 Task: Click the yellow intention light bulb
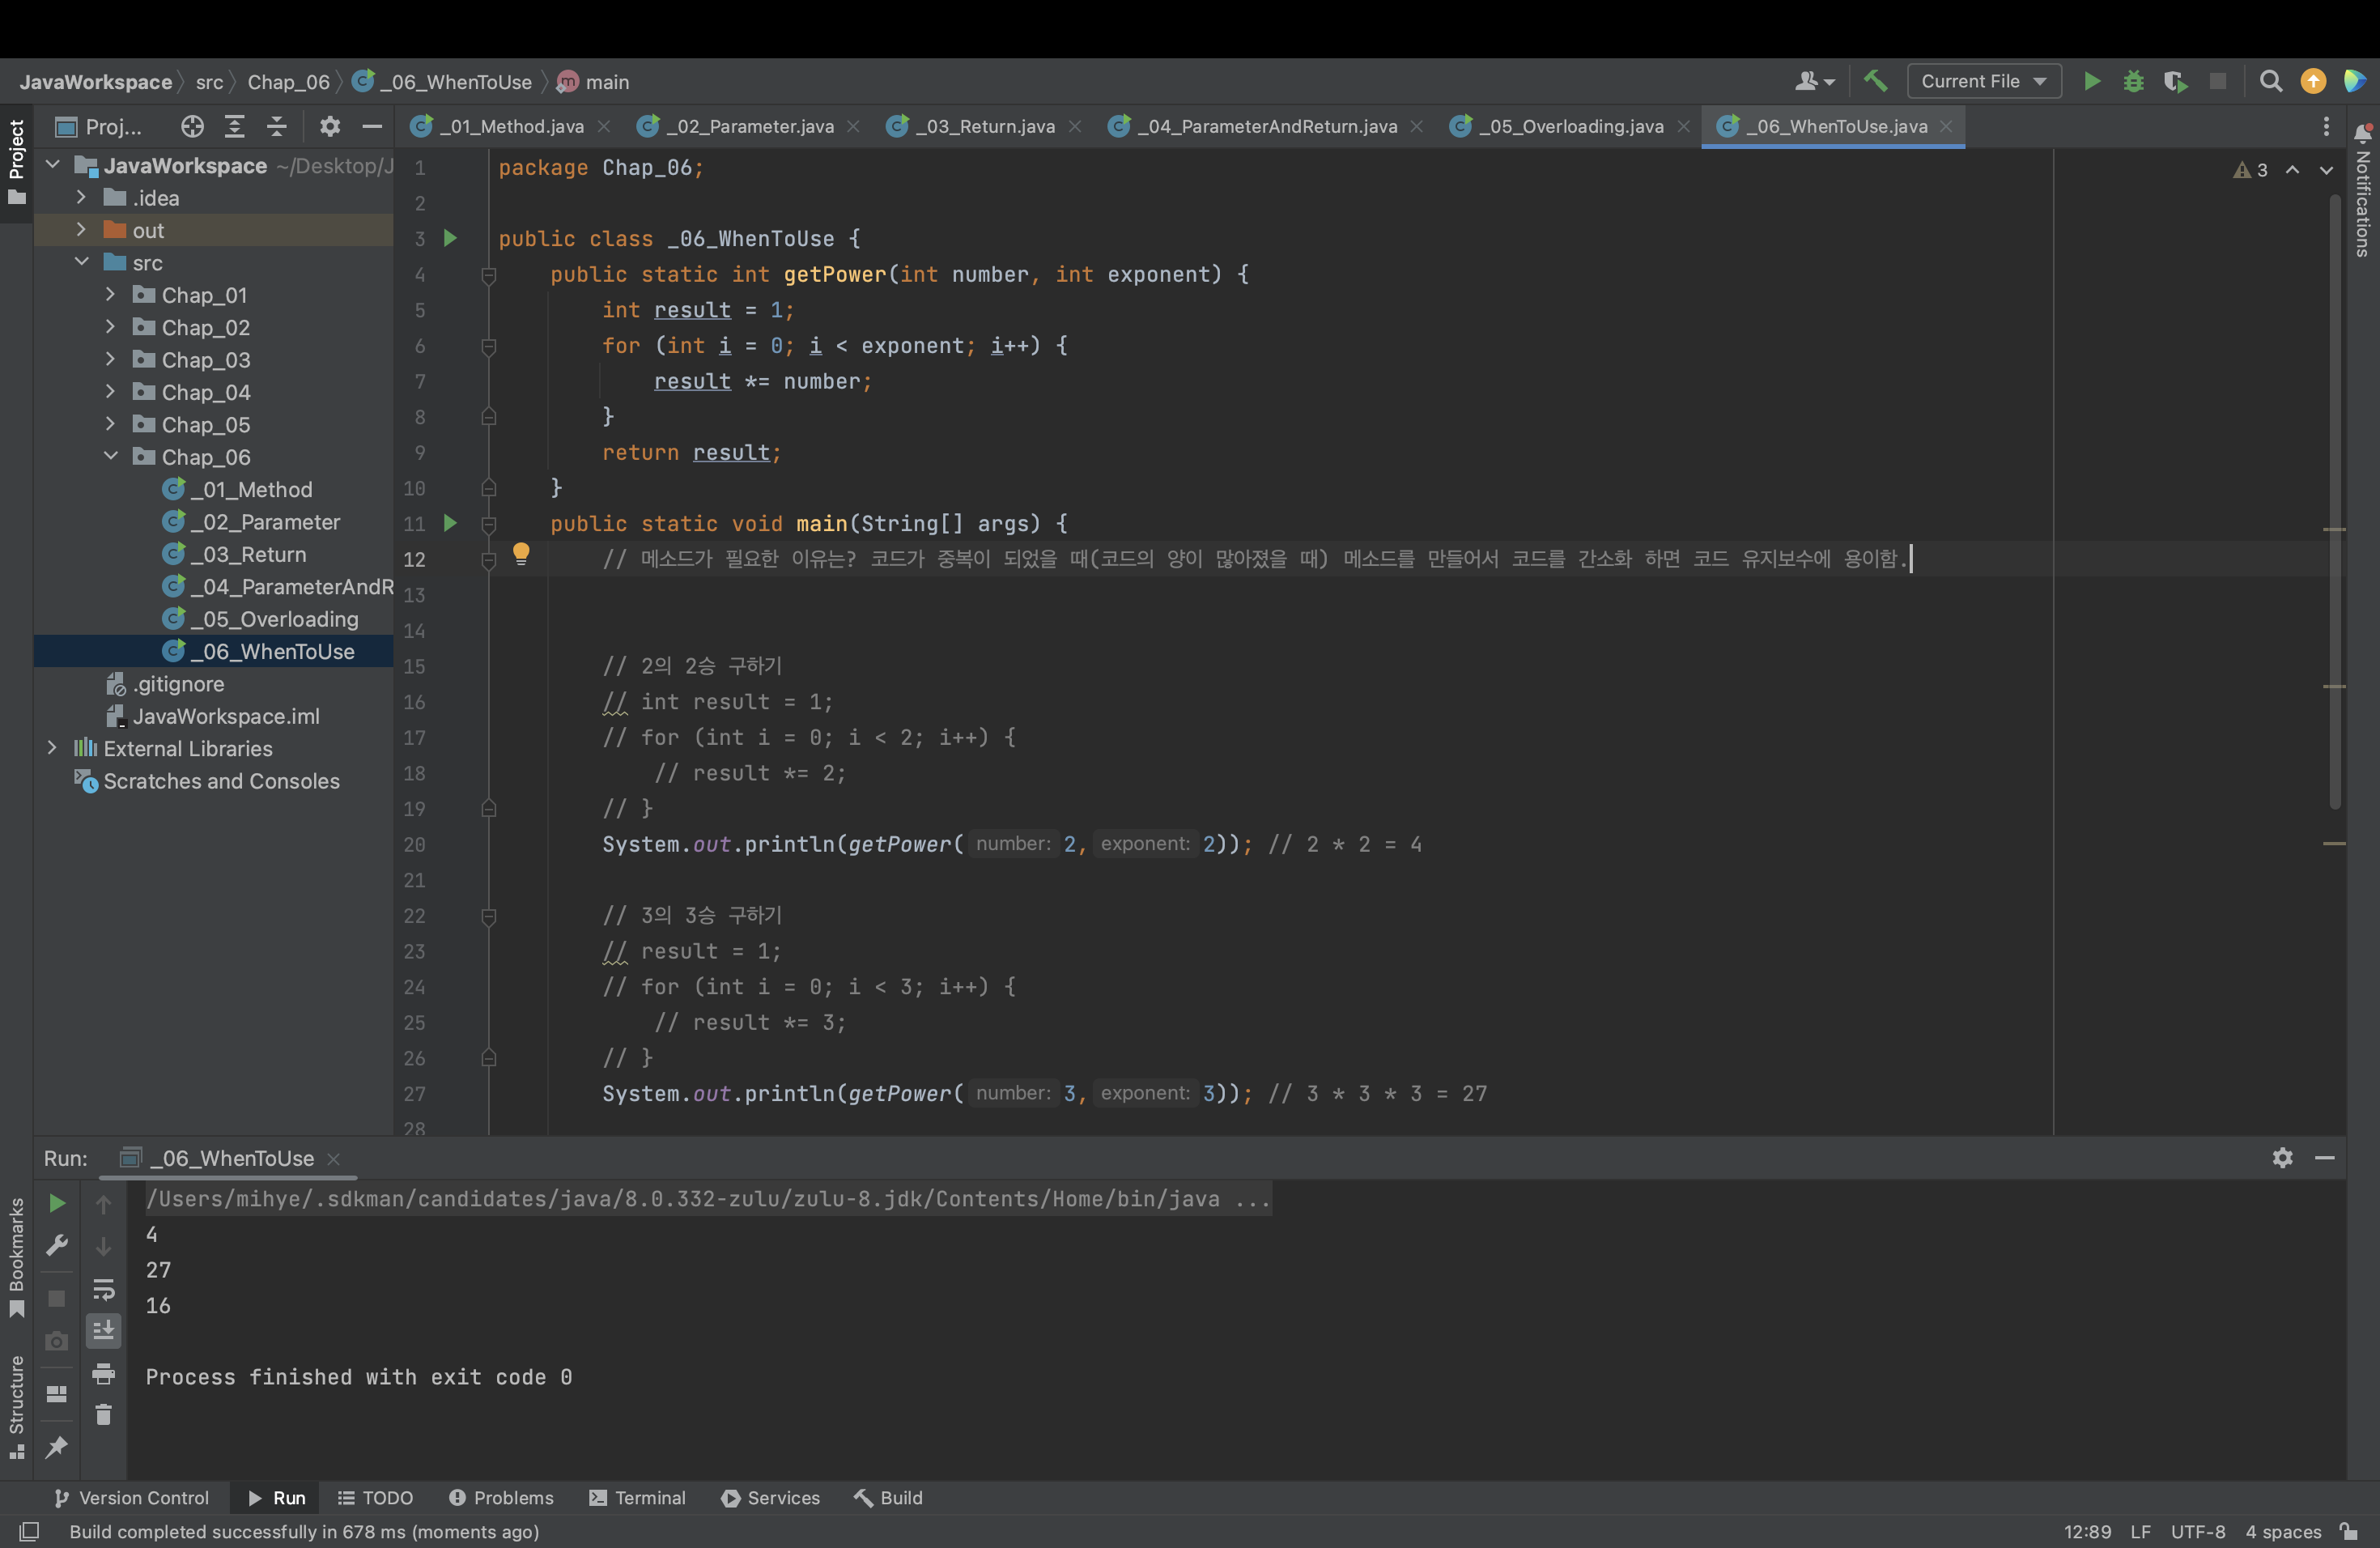[521, 553]
